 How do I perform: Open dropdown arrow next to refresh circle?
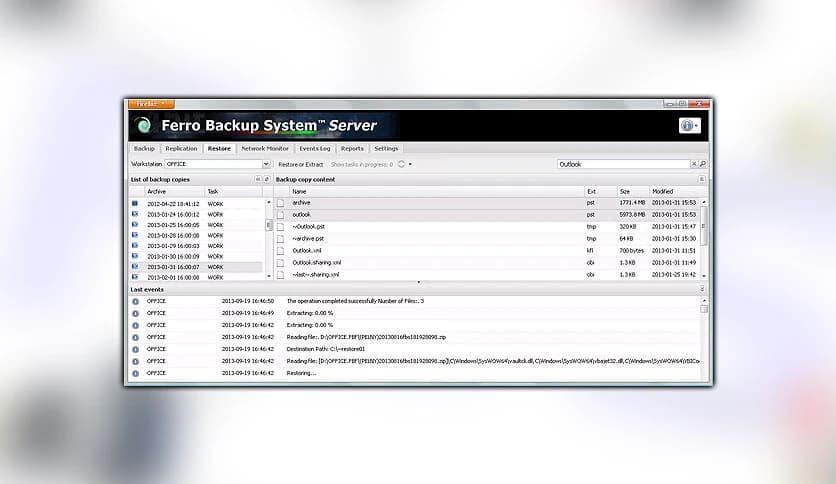410,164
